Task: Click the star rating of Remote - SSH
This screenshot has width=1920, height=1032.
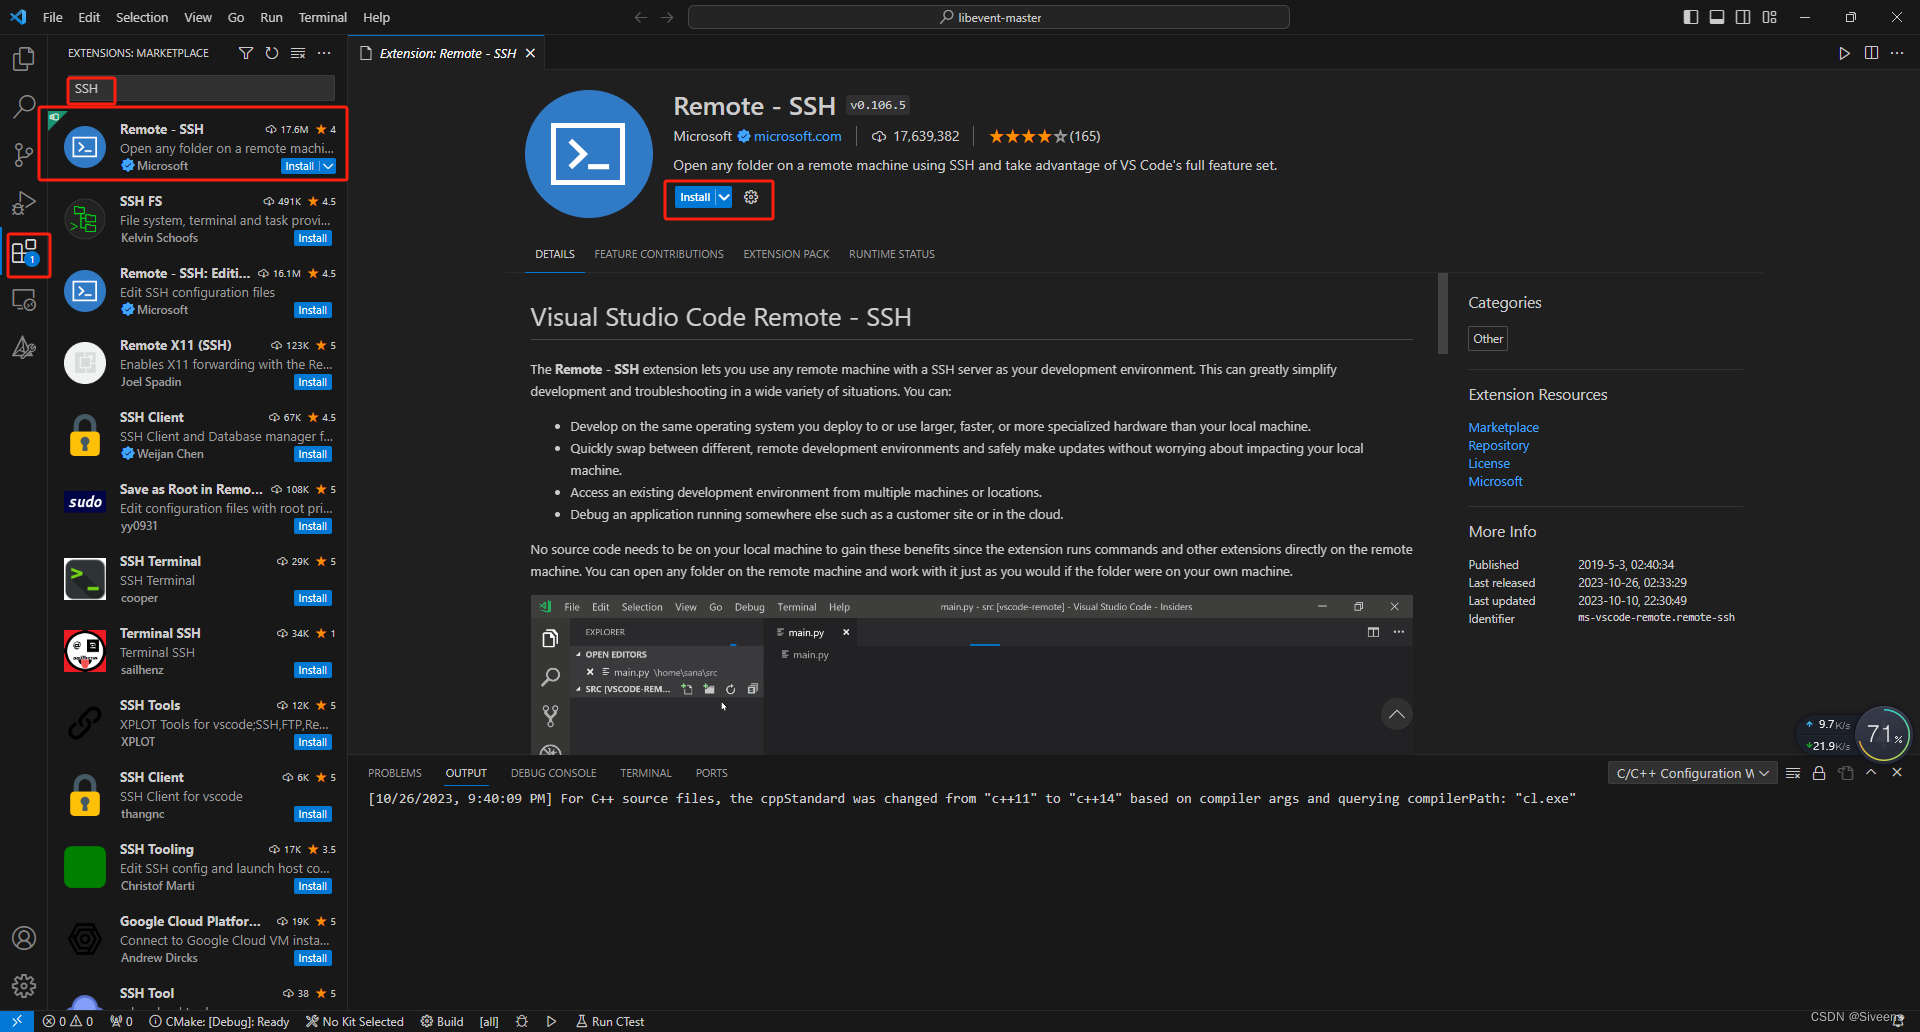Action: (x=1044, y=136)
